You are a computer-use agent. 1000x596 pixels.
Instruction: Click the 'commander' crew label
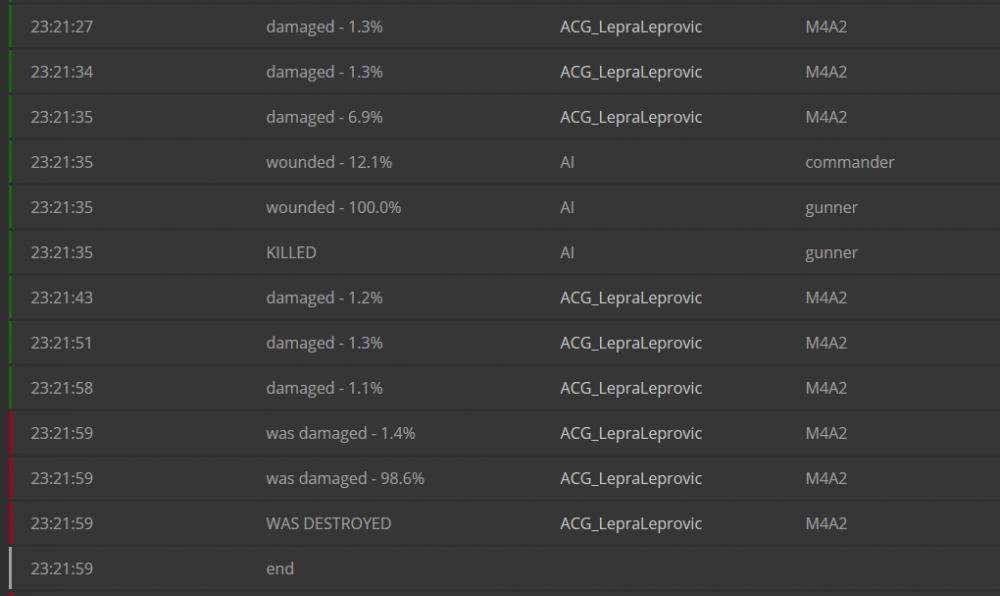849,162
